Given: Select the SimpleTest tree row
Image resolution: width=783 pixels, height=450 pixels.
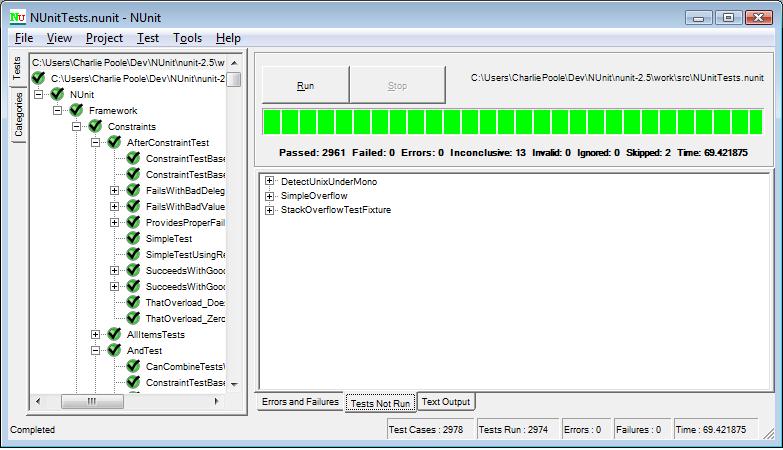Looking at the screenshot, I should [x=168, y=238].
